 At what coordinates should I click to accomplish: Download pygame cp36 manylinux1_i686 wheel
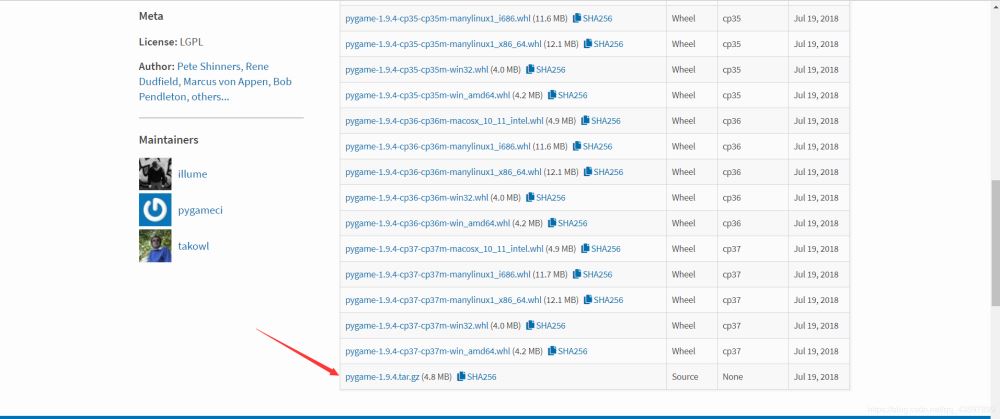coord(438,146)
